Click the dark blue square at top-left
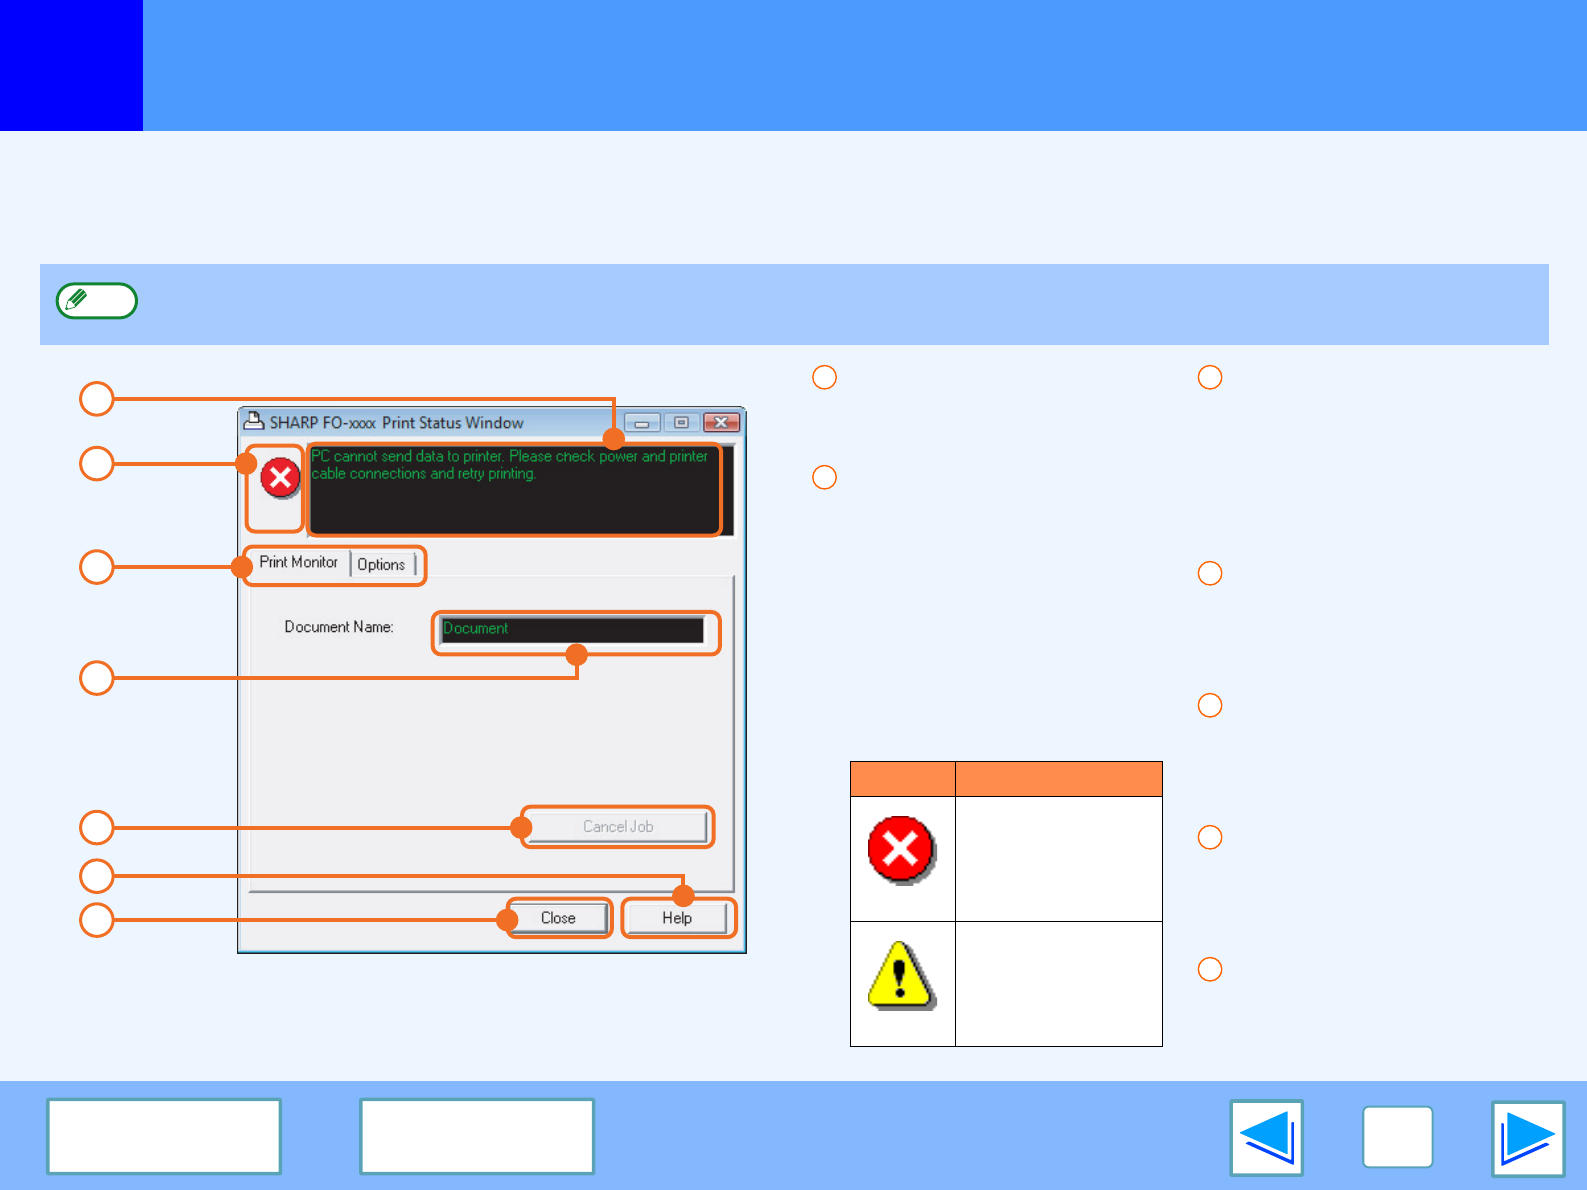This screenshot has height=1190, width=1587. pos(71,65)
